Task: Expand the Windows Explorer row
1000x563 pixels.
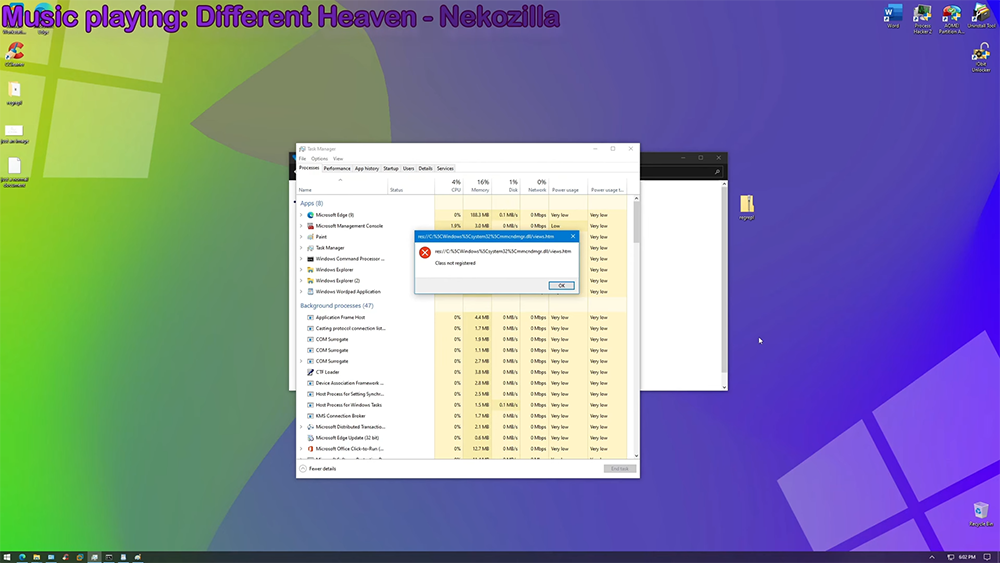Action: point(301,270)
